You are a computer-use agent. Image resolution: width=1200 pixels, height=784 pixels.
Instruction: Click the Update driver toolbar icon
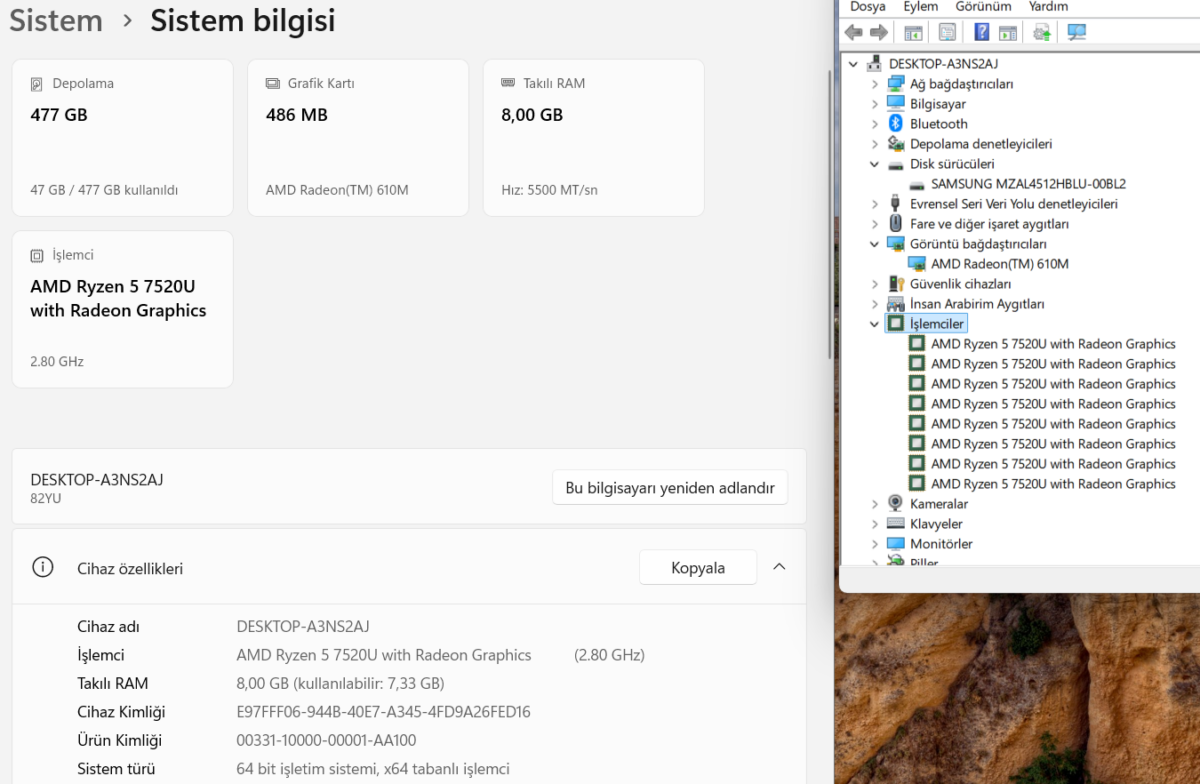click(1042, 32)
